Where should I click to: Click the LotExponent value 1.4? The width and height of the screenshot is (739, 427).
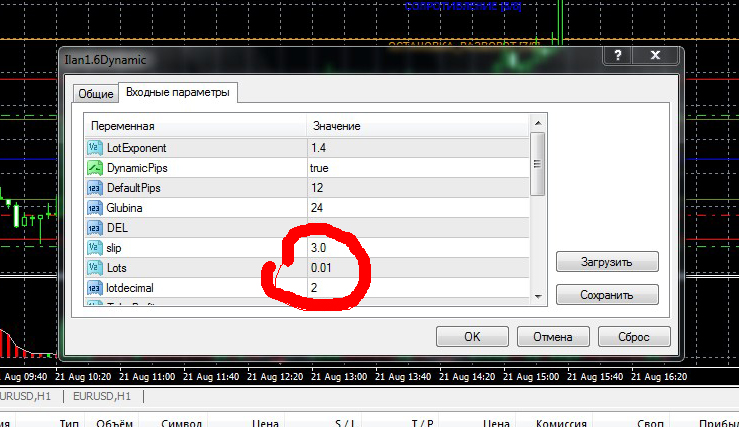(x=318, y=148)
